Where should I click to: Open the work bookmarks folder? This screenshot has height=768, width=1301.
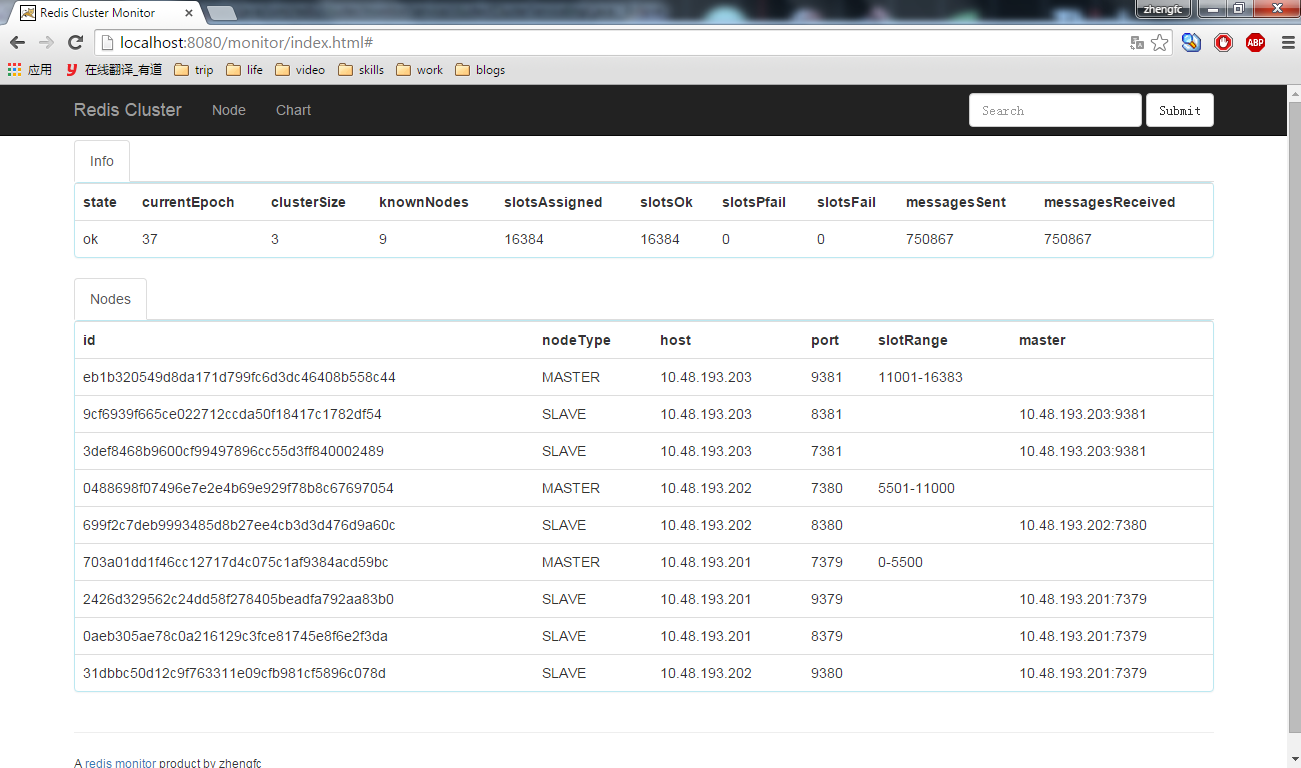pyautogui.click(x=420, y=70)
